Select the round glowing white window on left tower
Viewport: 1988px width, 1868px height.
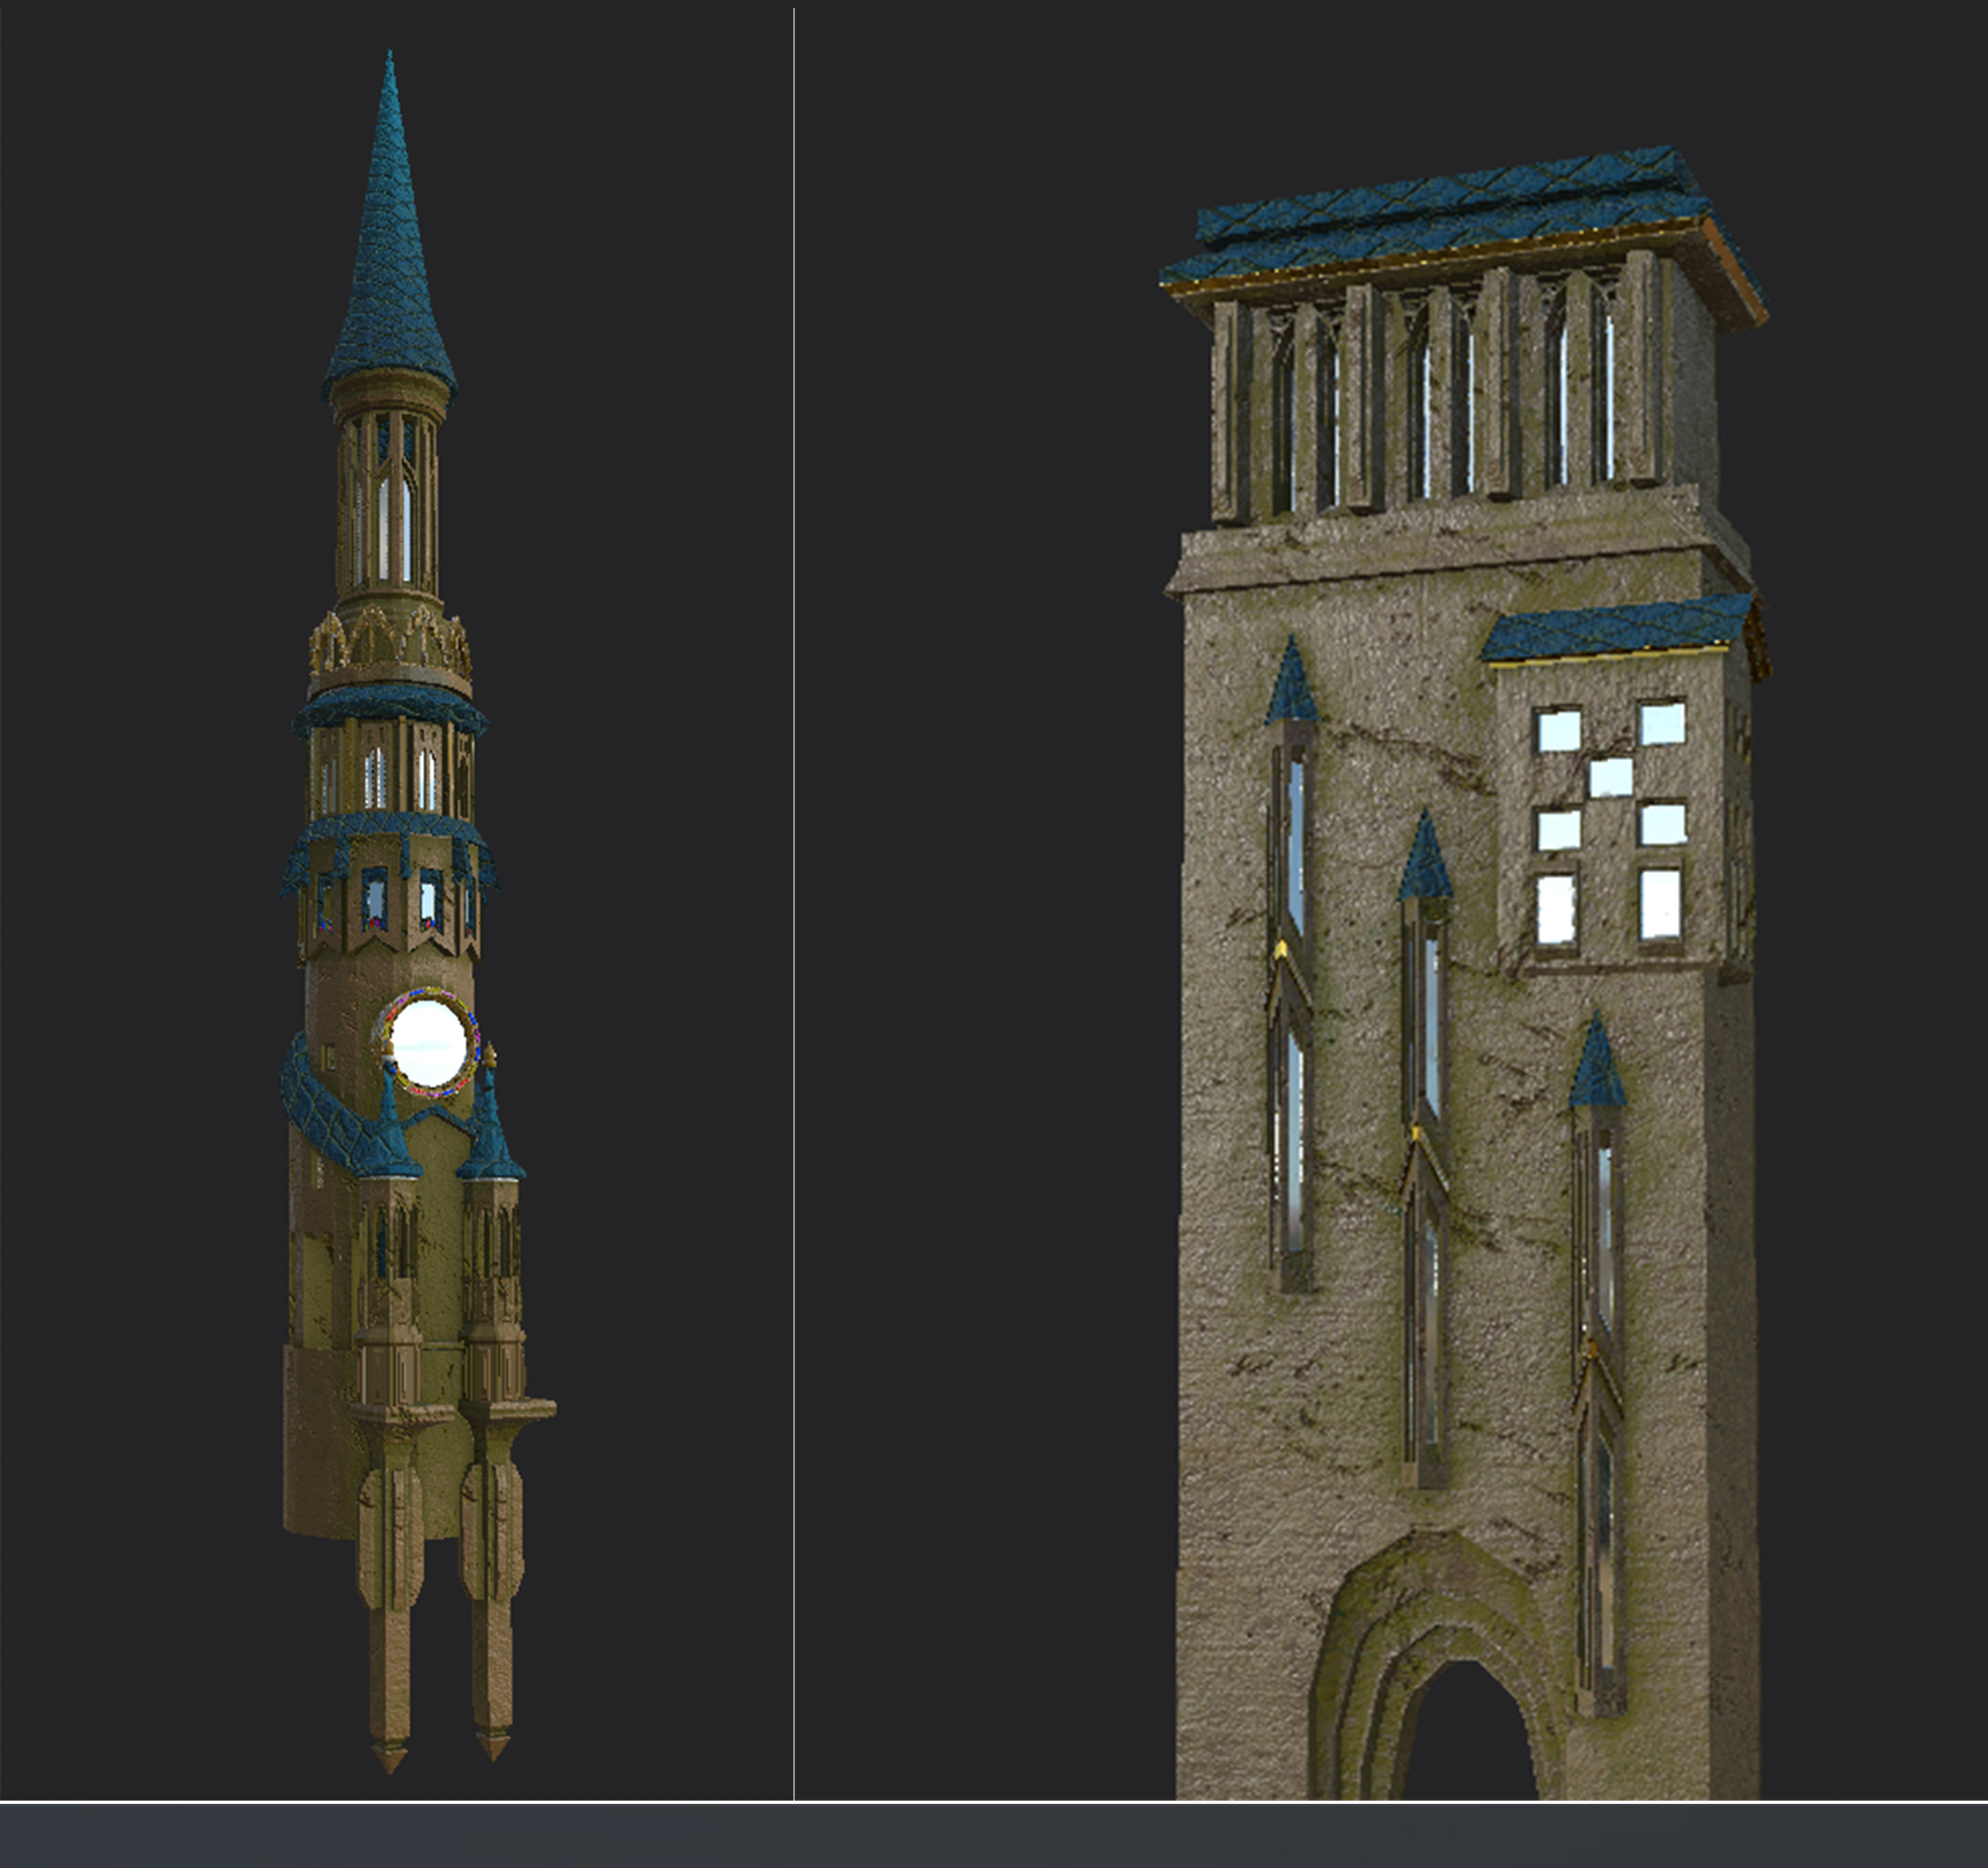pos(430,1042)
